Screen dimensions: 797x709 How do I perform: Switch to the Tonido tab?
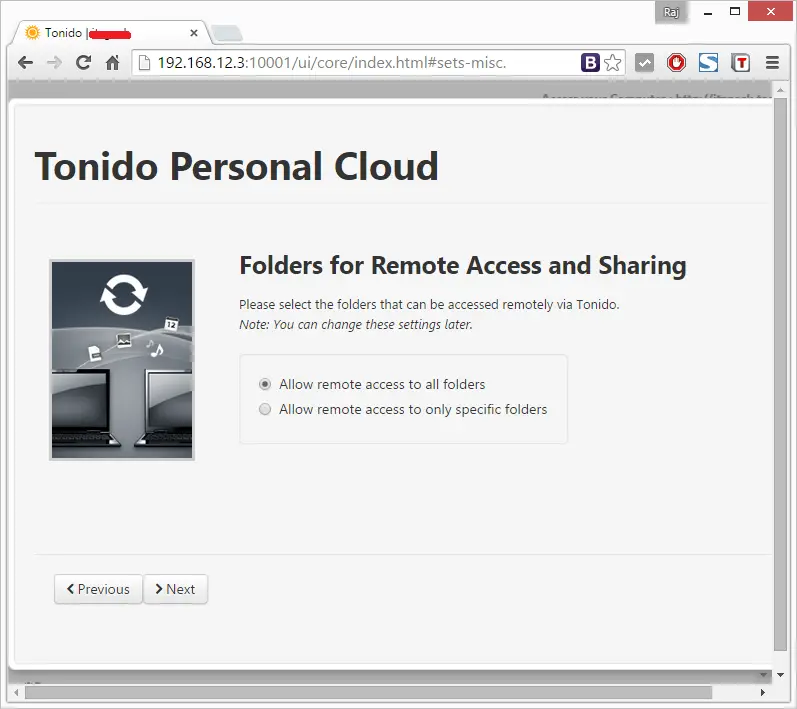(107, 33)
